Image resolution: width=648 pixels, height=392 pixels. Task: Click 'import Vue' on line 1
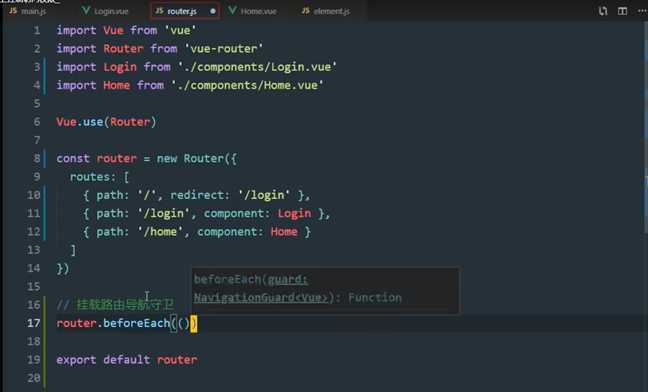pos(90,31)
